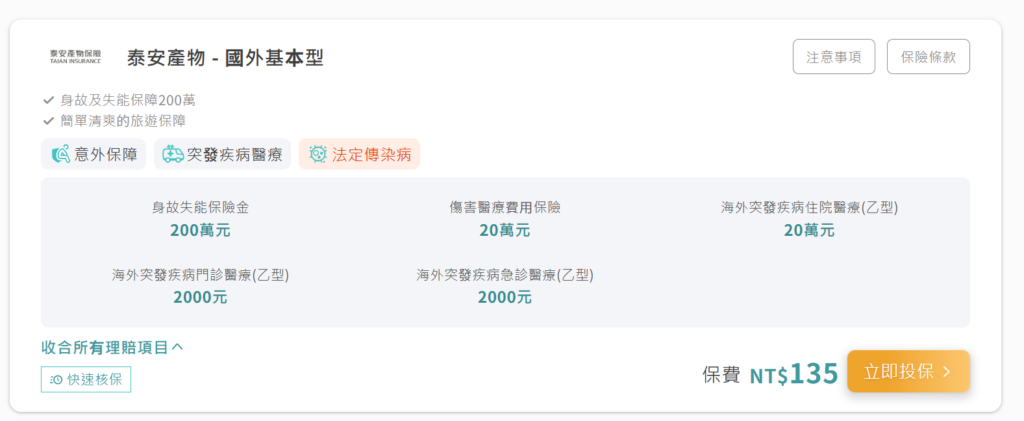Image resolution: width=1024 pixels, height=421 pixels.
Task: Click the ambulance icon in 突發疾病醫療 tag
Action: 173,155
